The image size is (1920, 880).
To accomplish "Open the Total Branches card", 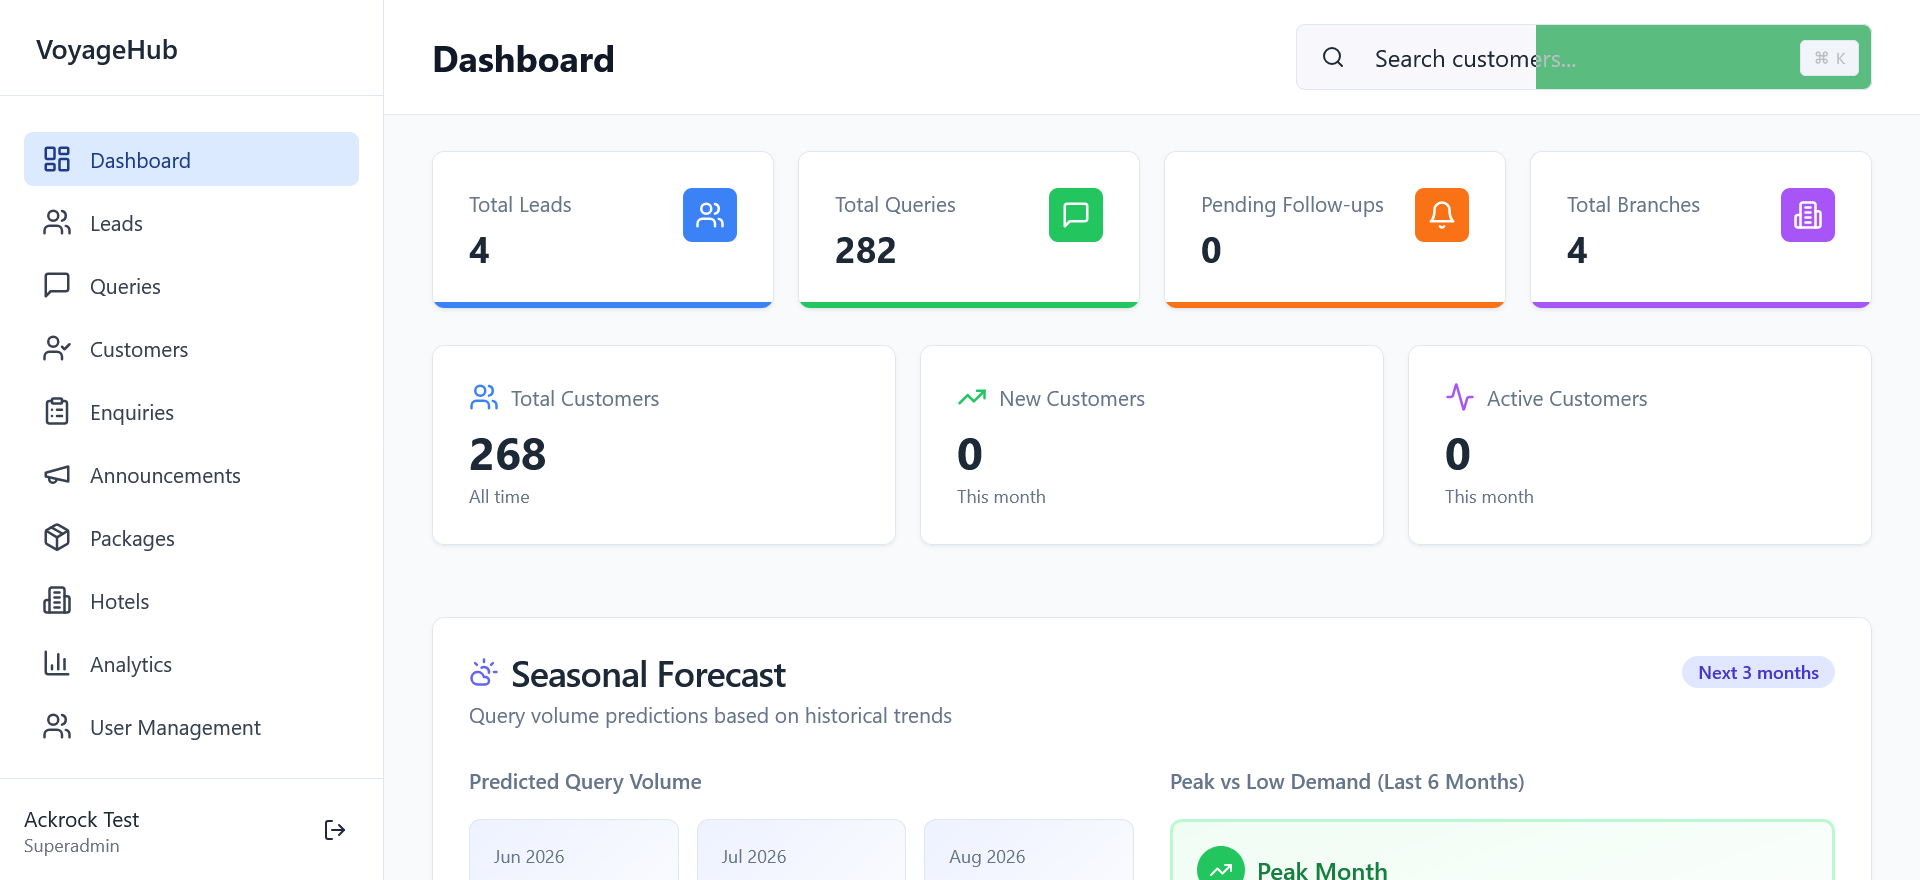I will click(1701, 229).
